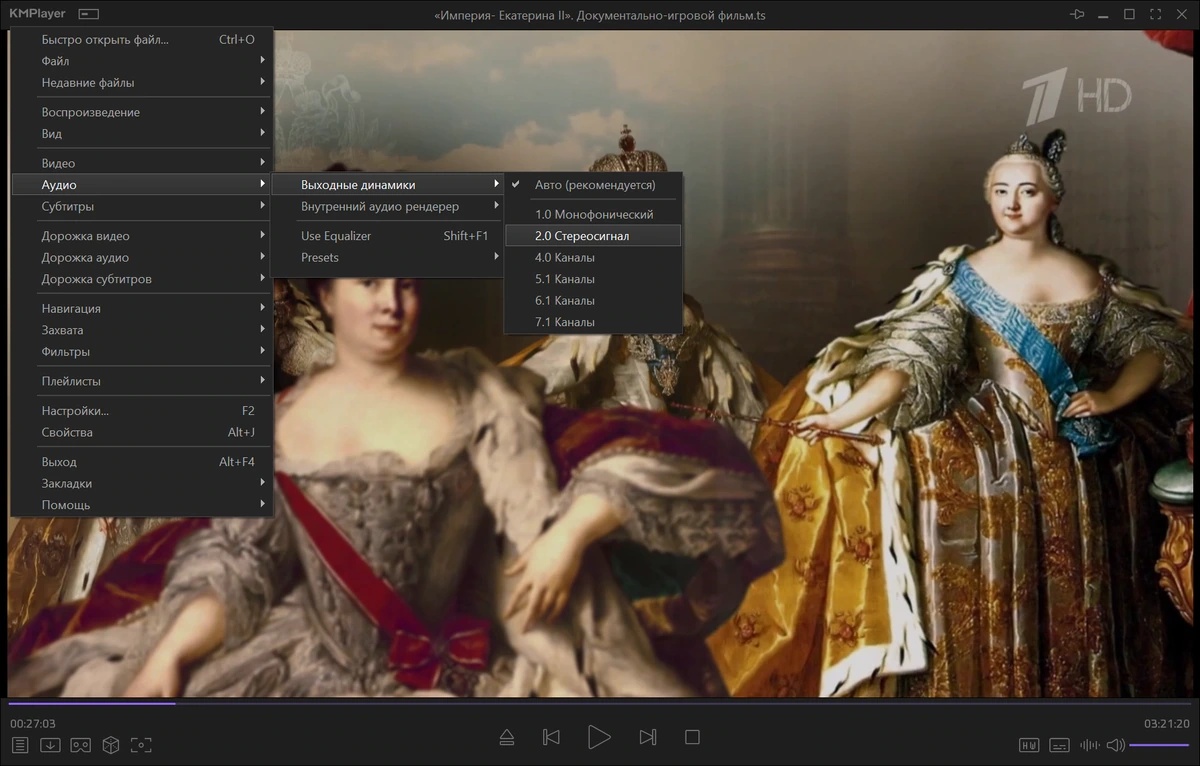Open the Навигация submenu
The image size is (1200, 766).
[141, 308]
